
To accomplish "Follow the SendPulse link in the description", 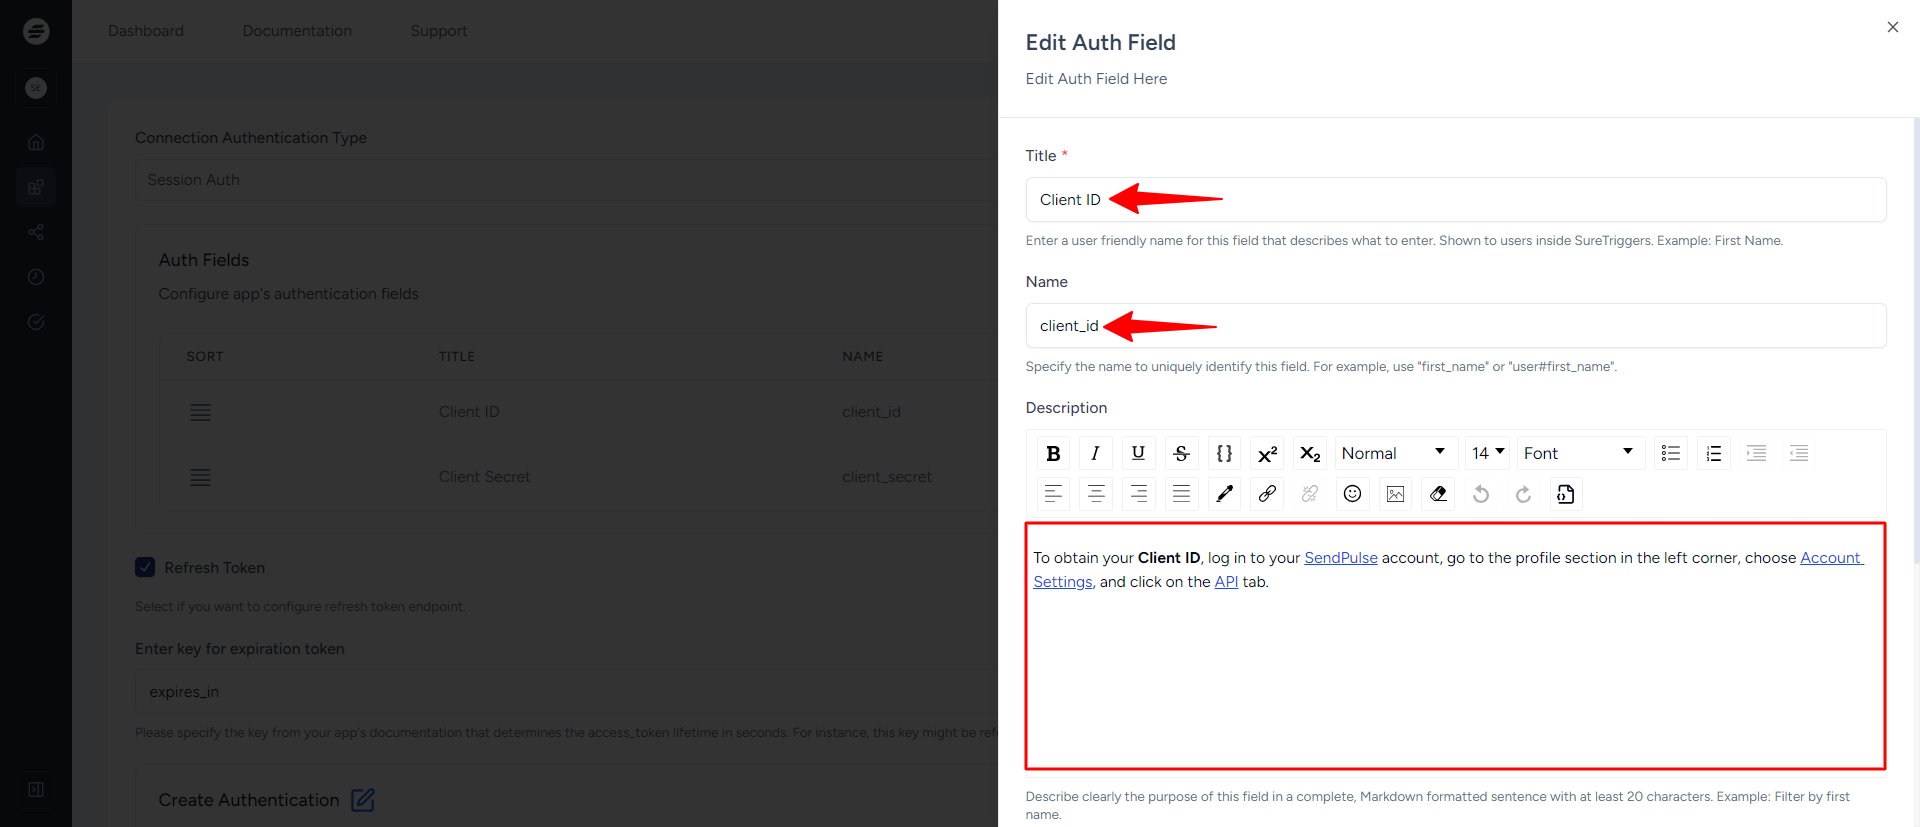I will (x=1340, y=558).
